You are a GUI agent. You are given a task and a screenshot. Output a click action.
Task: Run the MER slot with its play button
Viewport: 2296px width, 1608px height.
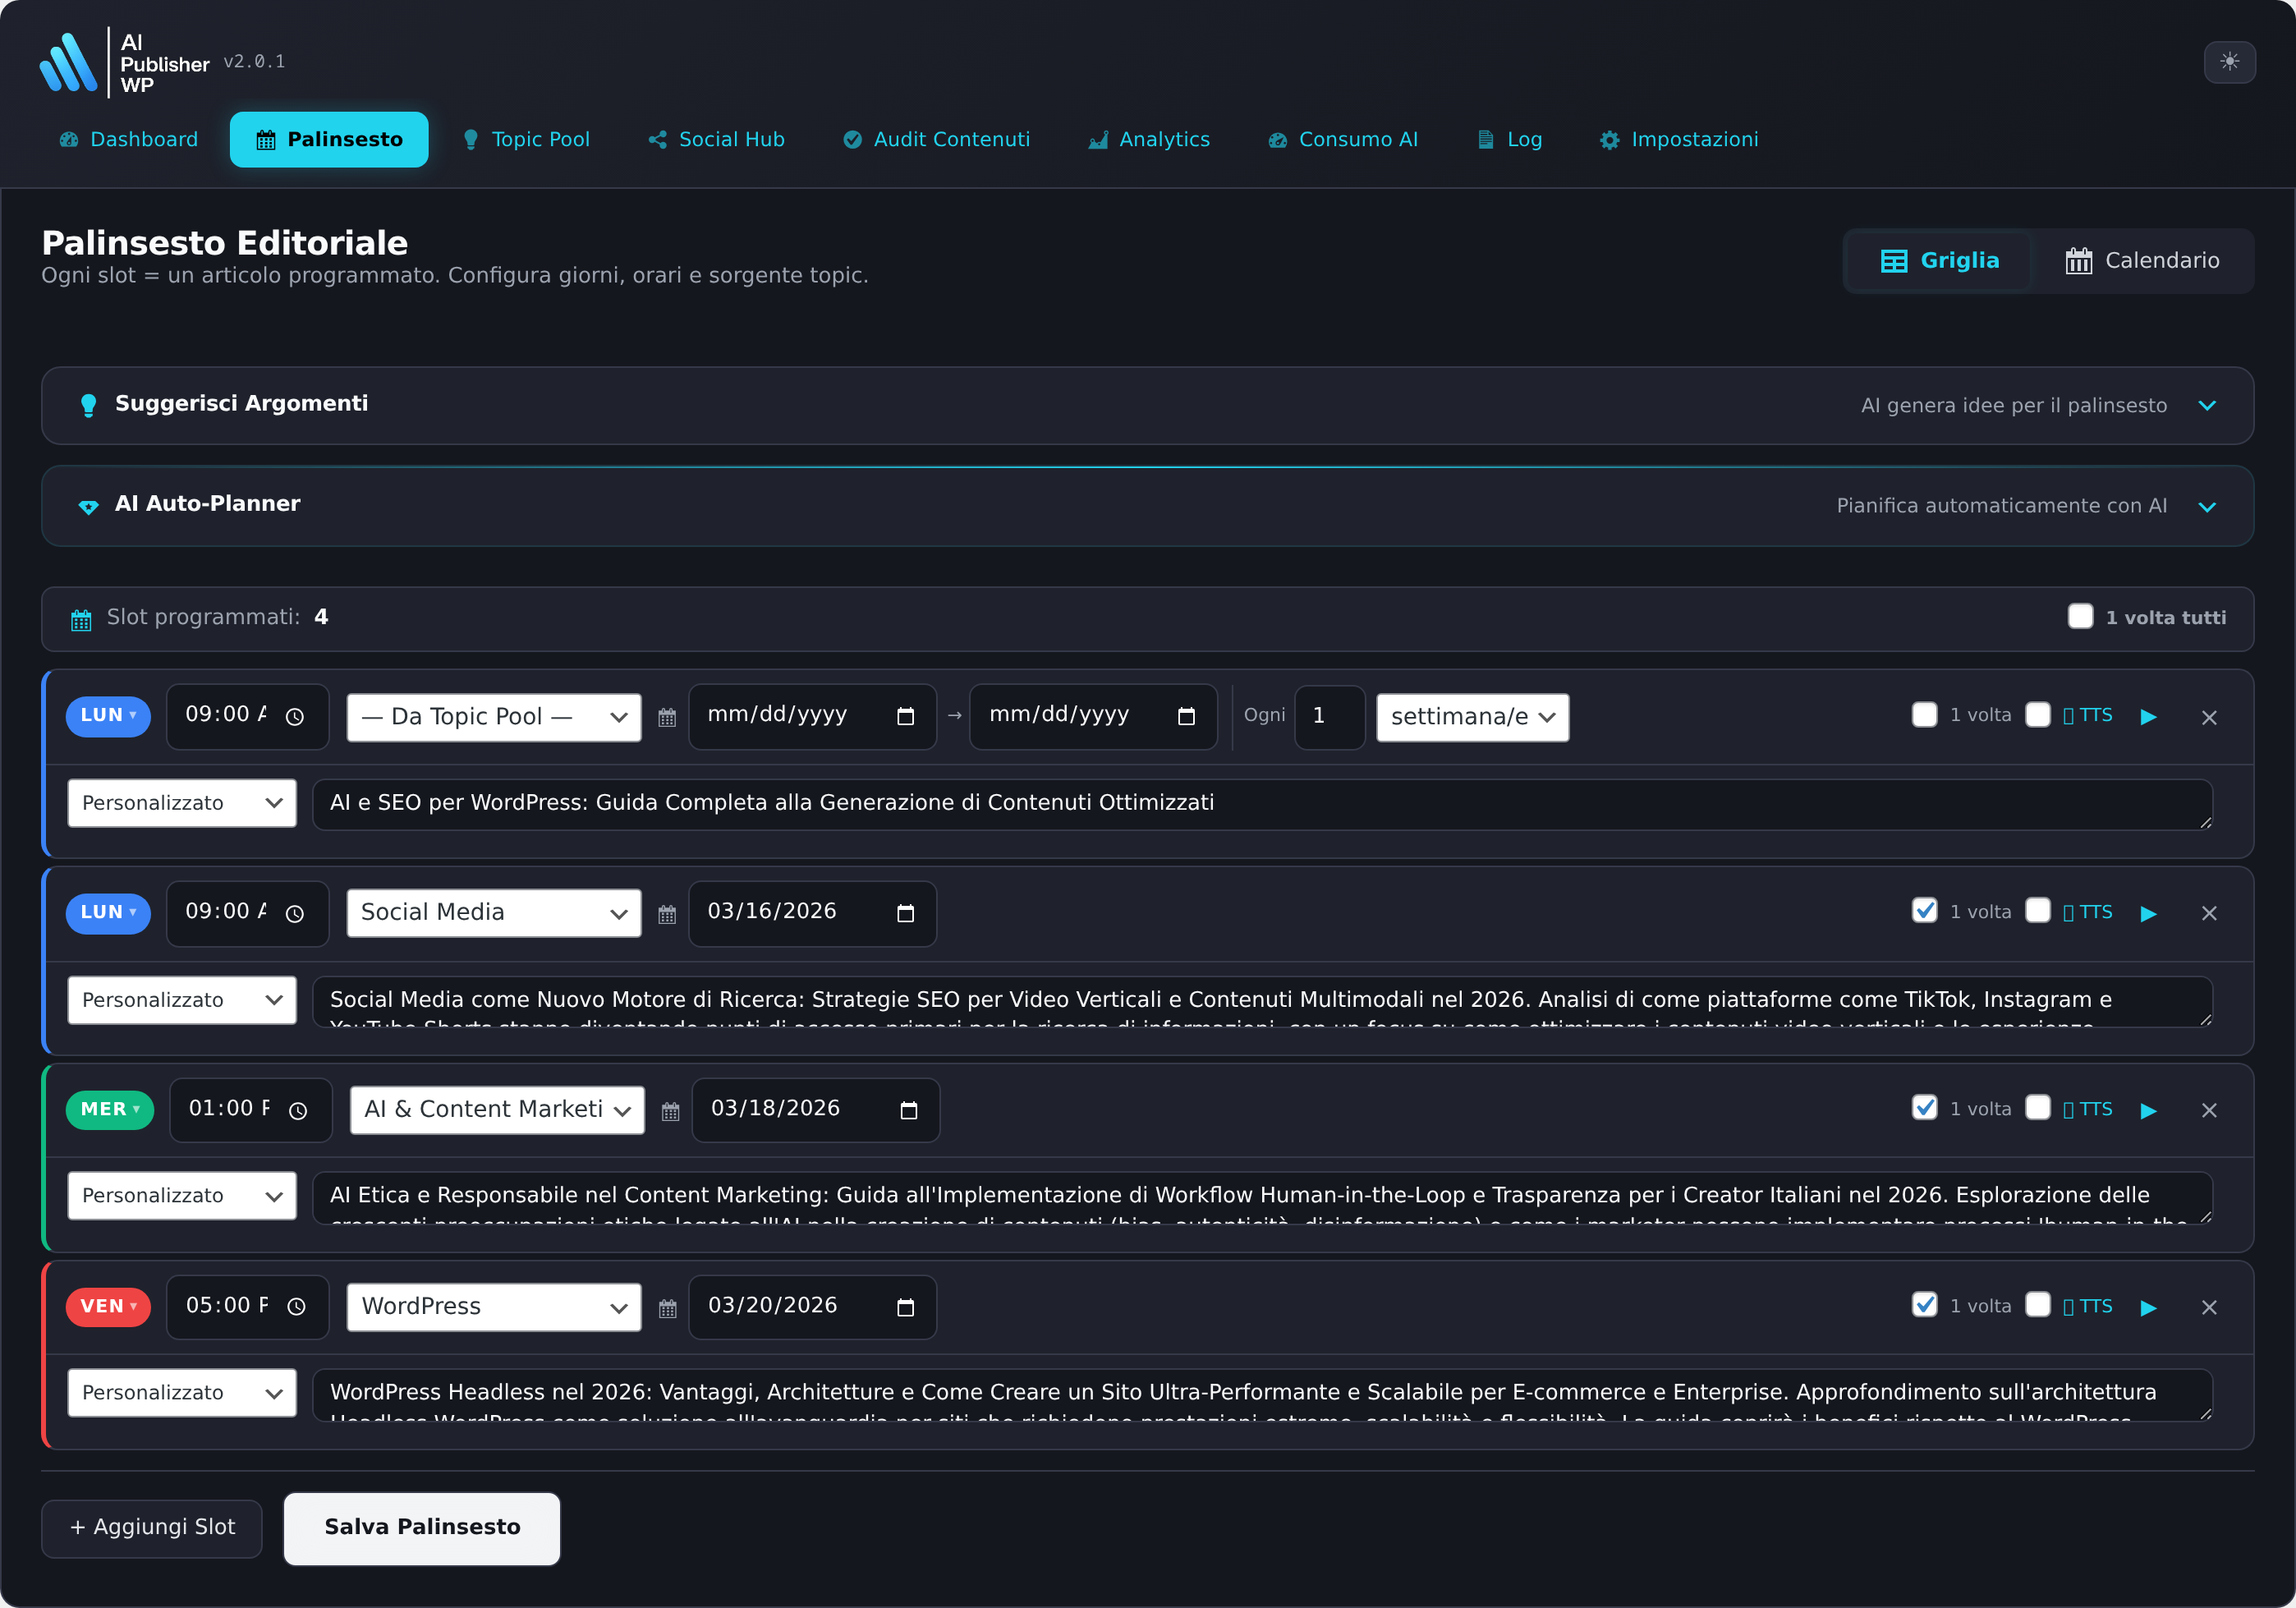[x=2148, y=1110]
